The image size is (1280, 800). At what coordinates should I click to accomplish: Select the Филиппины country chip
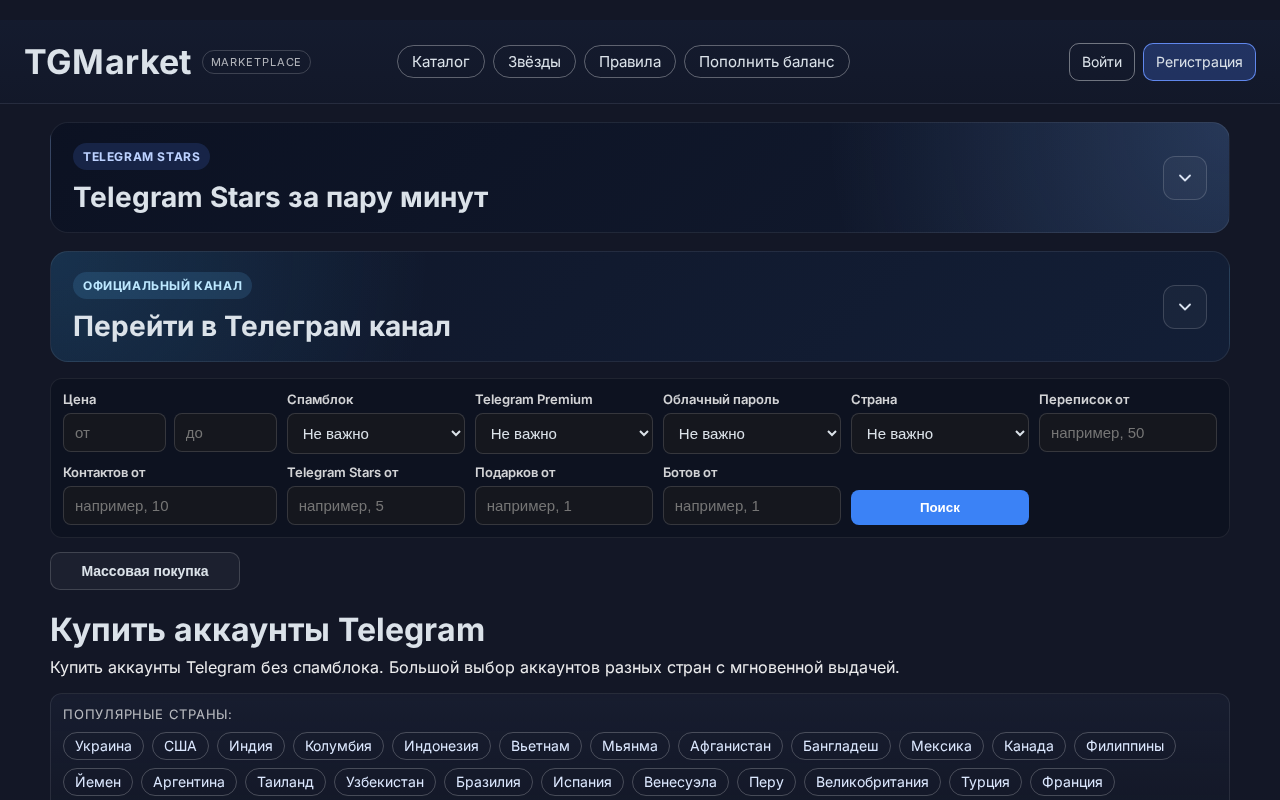coord(1125,746)
